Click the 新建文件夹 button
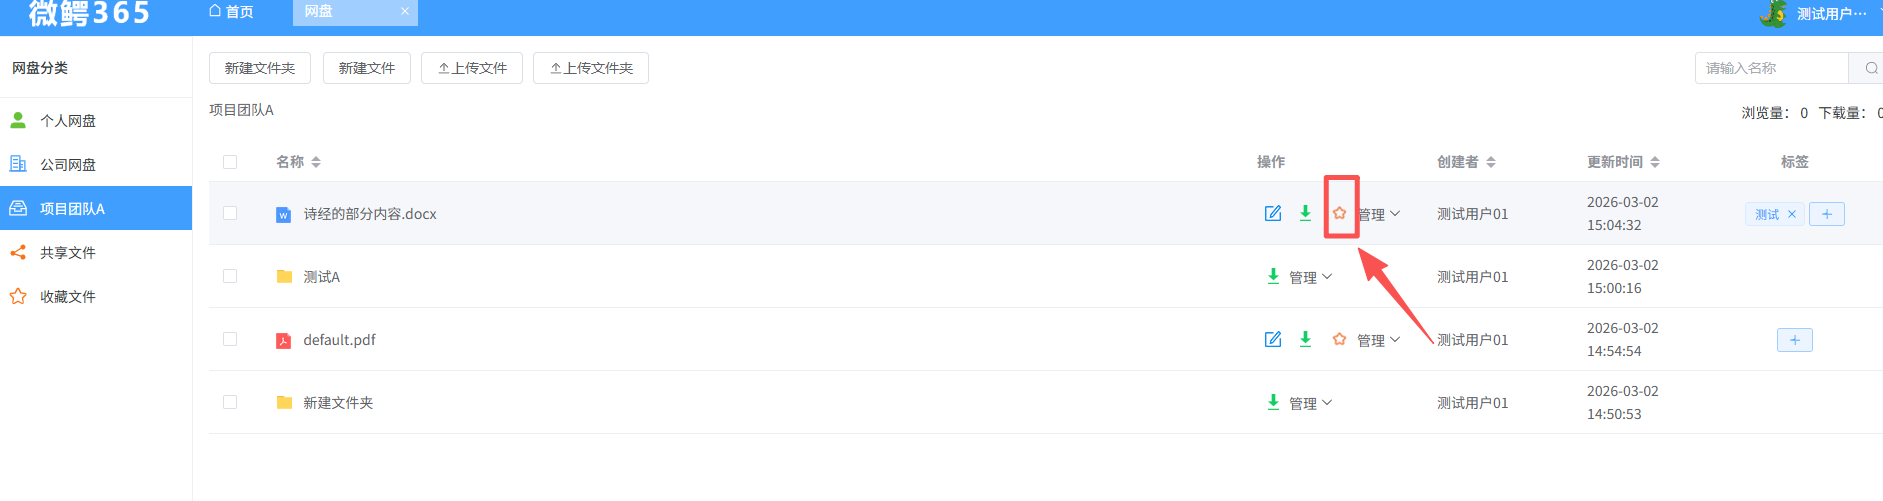 tap(260, 68)
